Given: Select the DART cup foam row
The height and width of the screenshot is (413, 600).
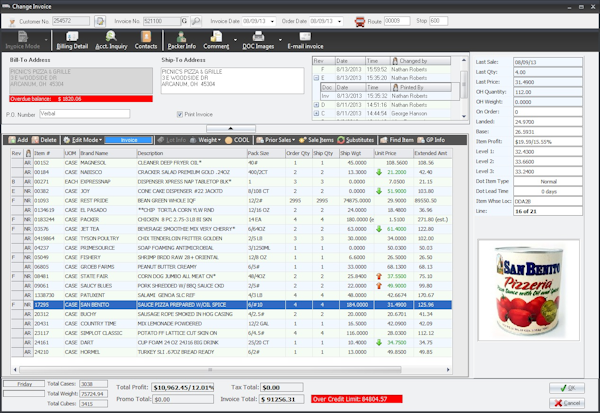Looking at the screenshot, I should pyautogui.click(x=232, y=343).
